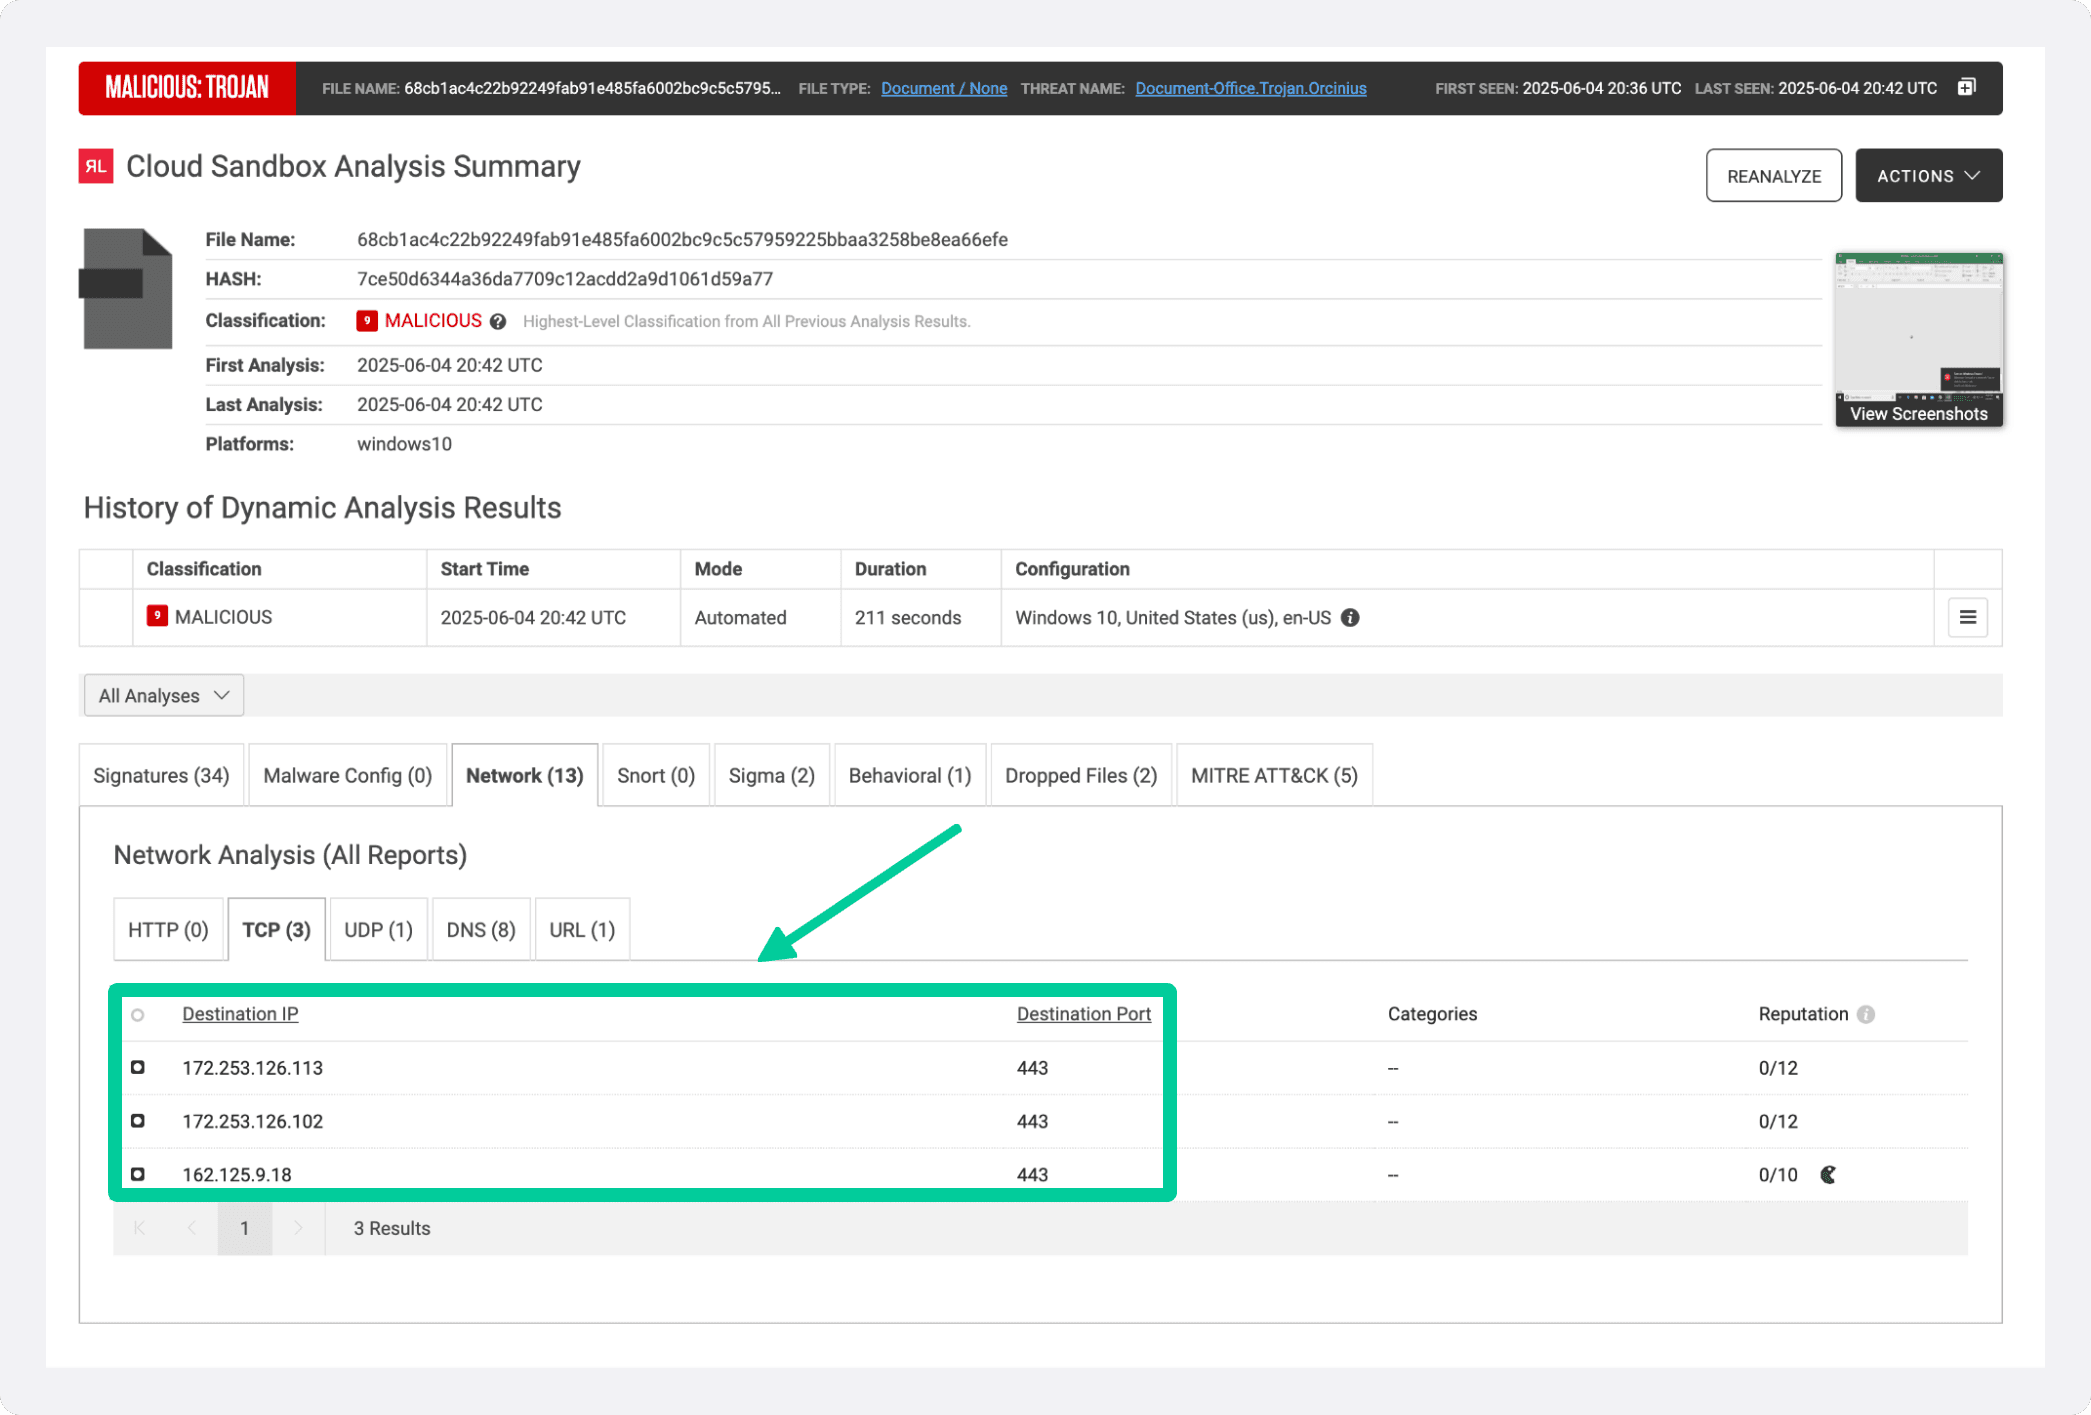Expand the All Analyses dropdown

(x=164, y=695)
